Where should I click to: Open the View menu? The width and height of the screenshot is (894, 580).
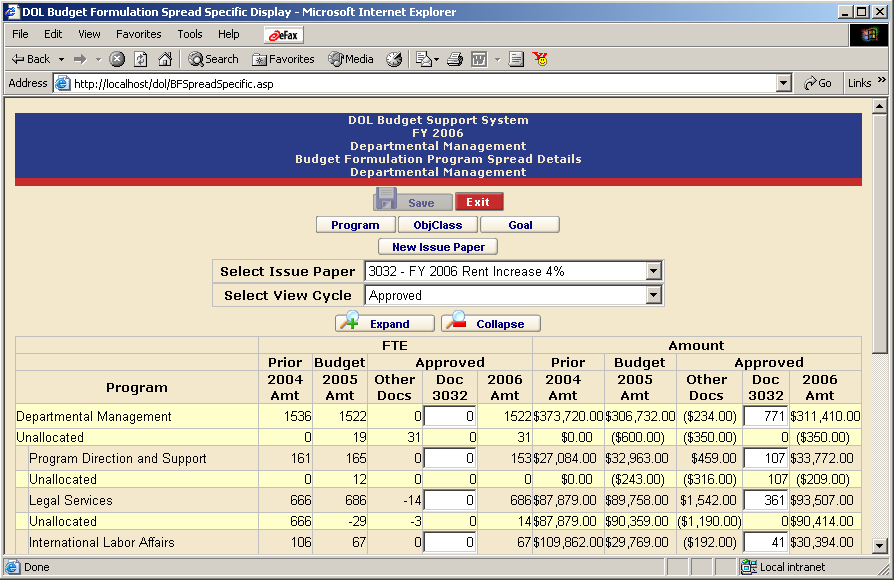[89, 34]
